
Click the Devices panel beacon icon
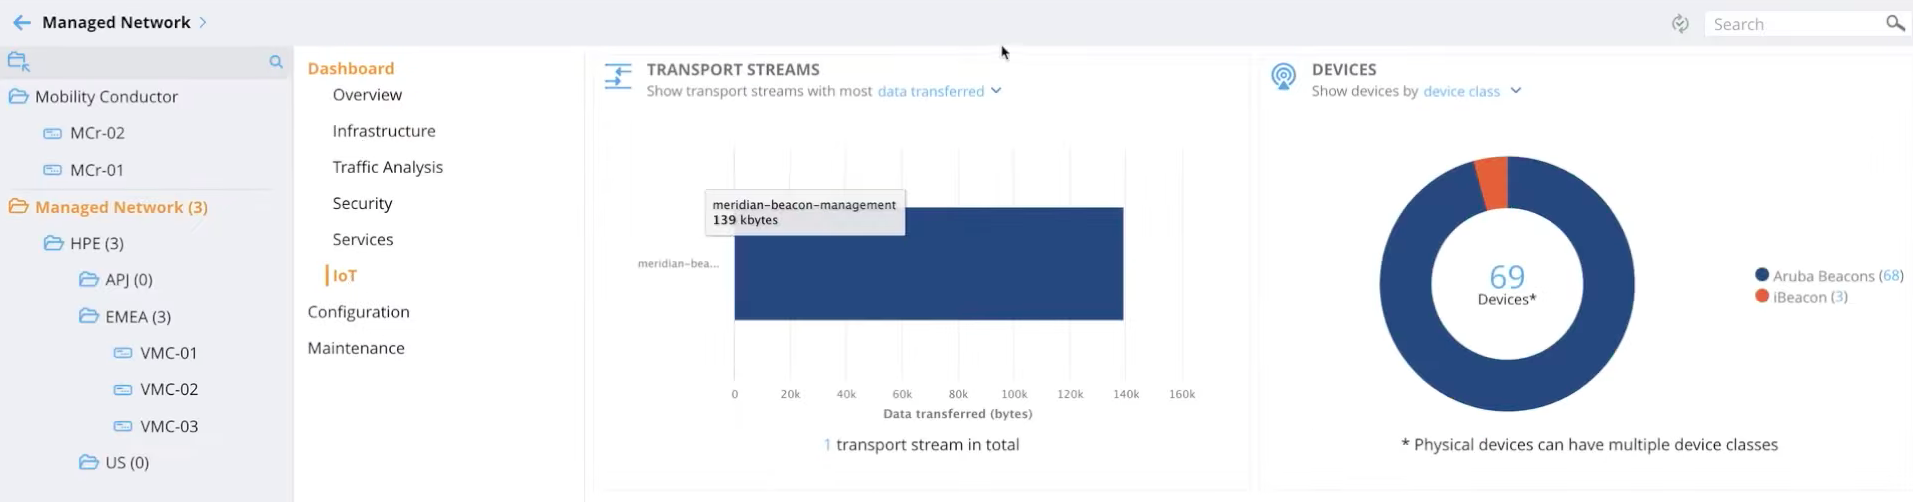[1283, 77]
